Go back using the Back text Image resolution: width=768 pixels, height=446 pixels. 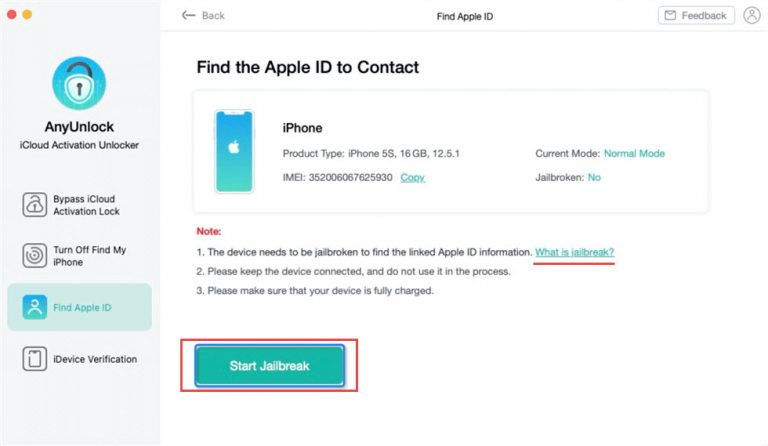point(213,15)
